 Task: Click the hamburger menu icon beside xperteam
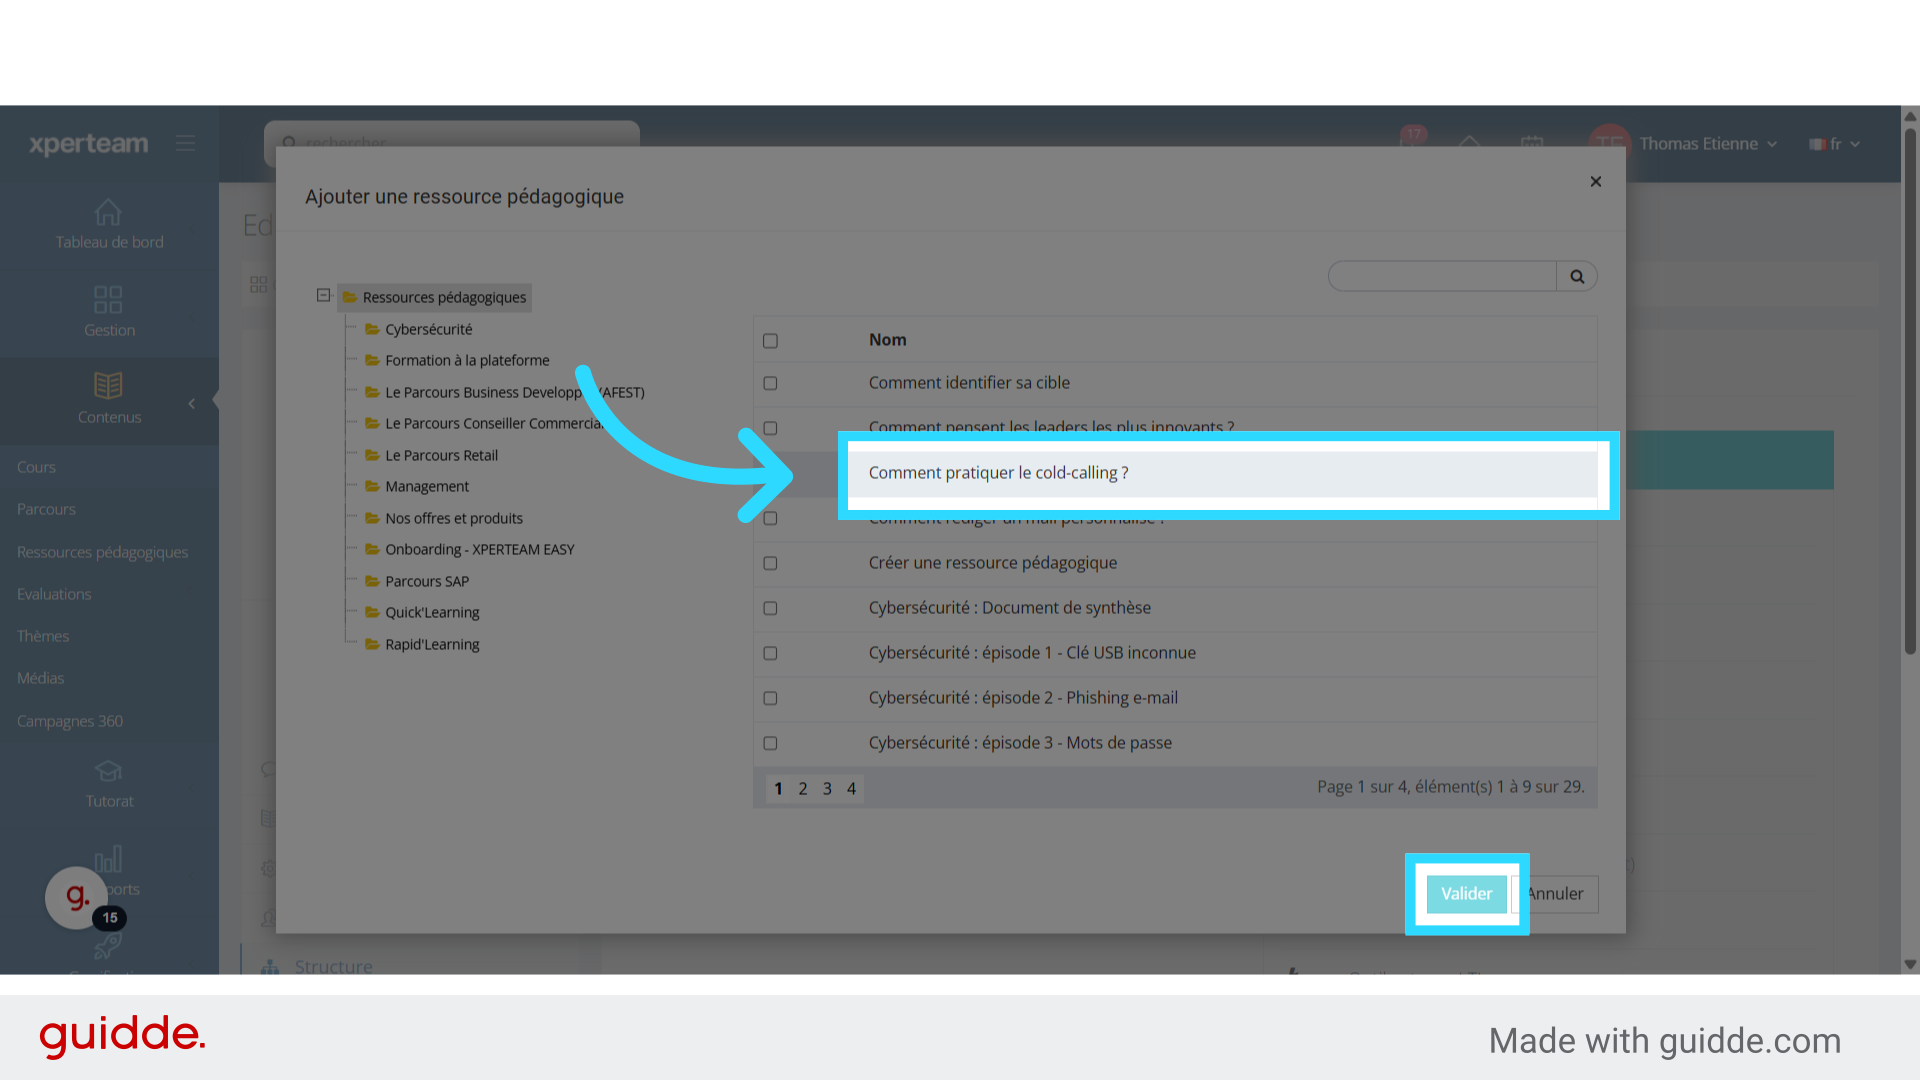pos(185,143)
